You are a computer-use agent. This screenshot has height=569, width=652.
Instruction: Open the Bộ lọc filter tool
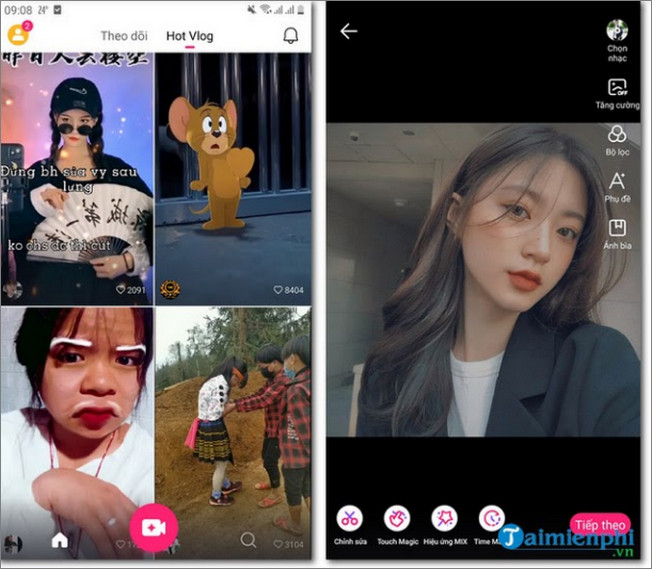click(x=617, y=139)
